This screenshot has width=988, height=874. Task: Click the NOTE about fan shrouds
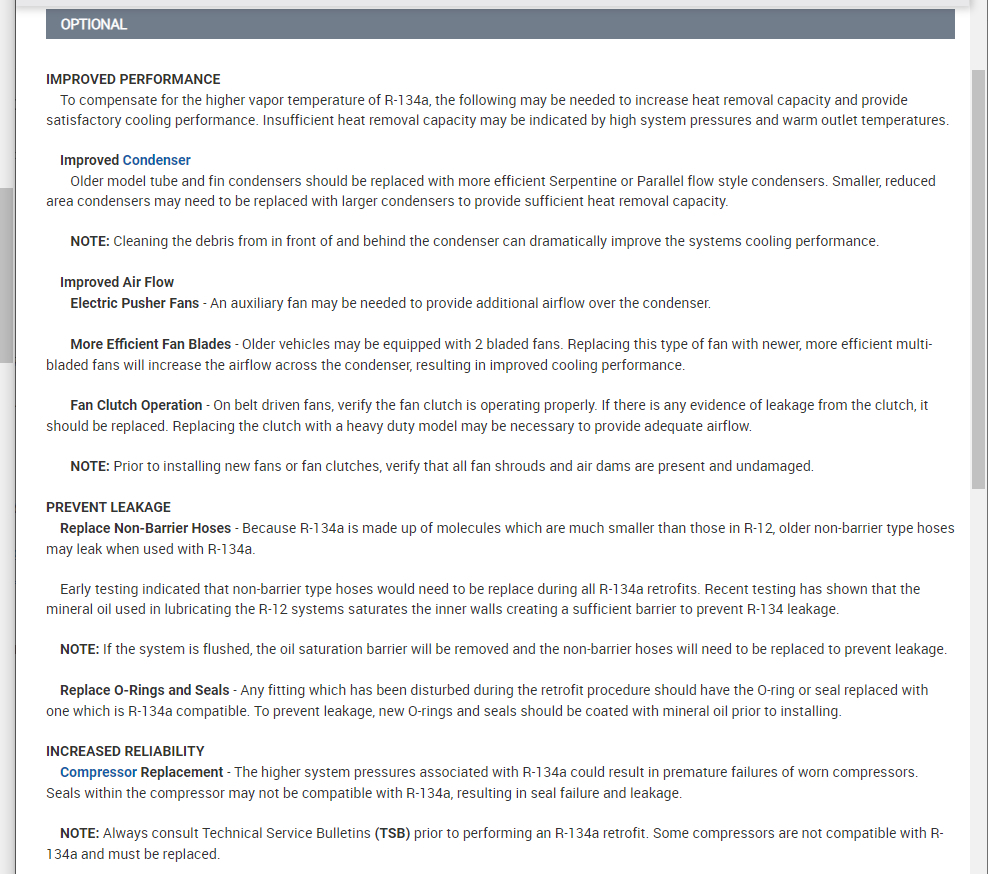point(441,466)
